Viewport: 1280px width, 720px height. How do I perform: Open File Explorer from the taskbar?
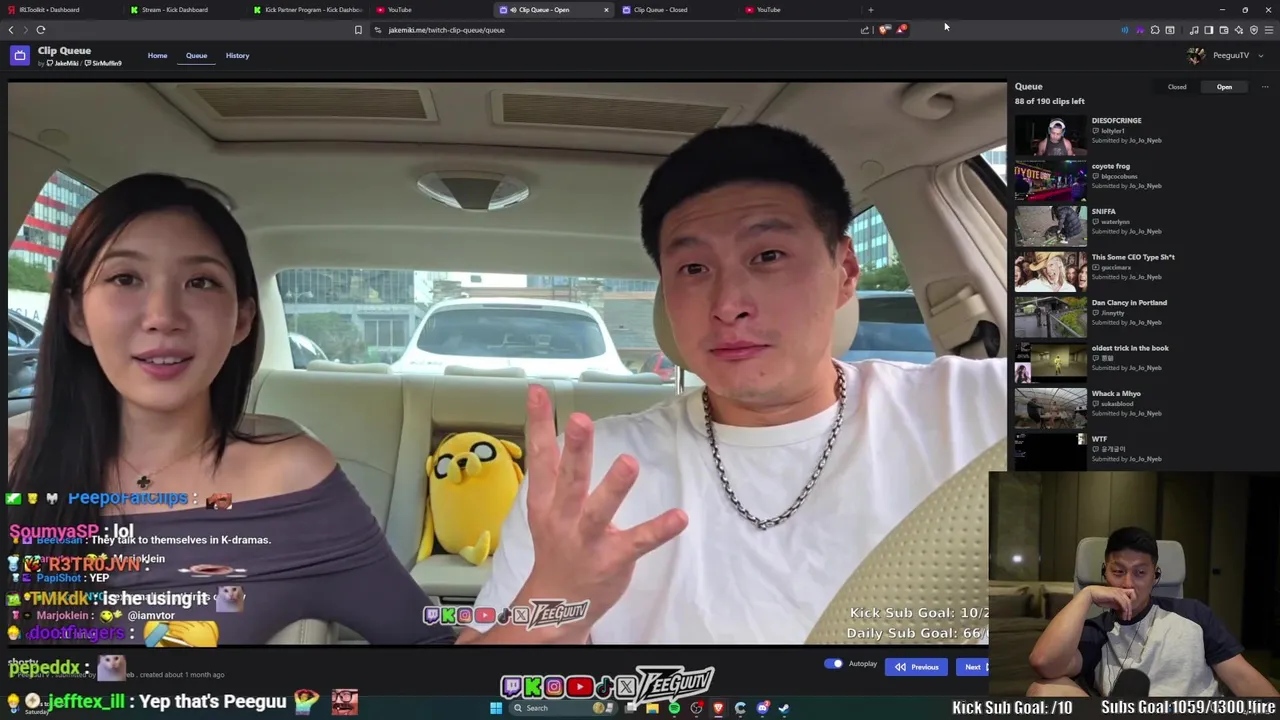652,708
